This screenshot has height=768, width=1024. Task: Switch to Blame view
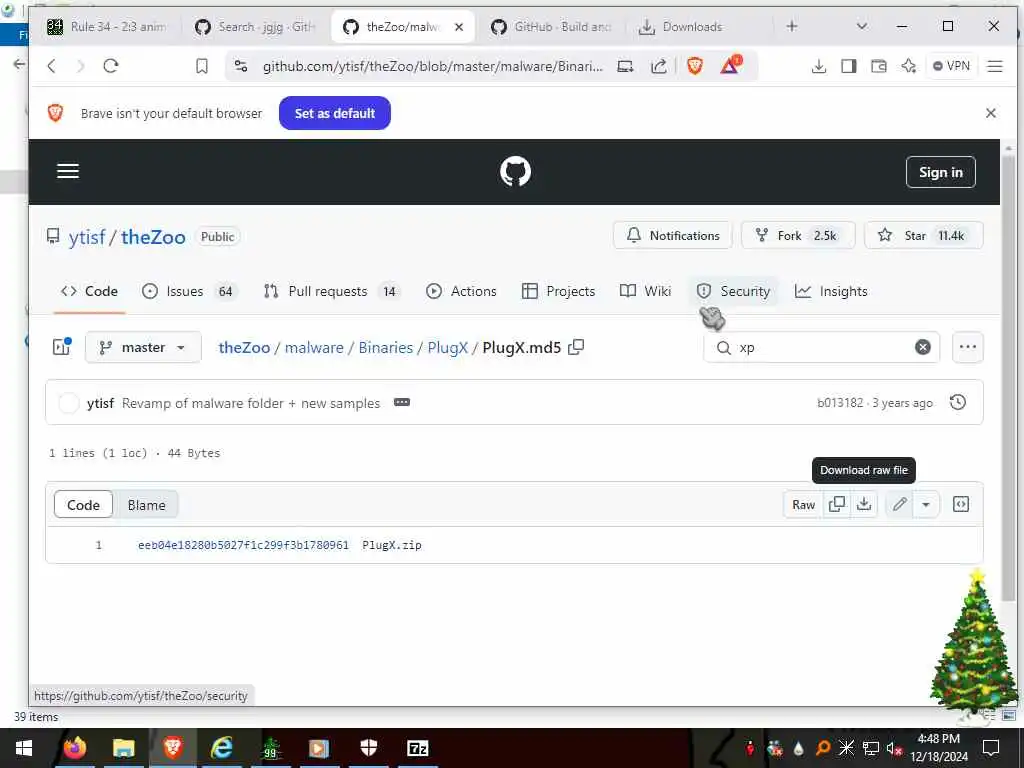click(146, 505)
